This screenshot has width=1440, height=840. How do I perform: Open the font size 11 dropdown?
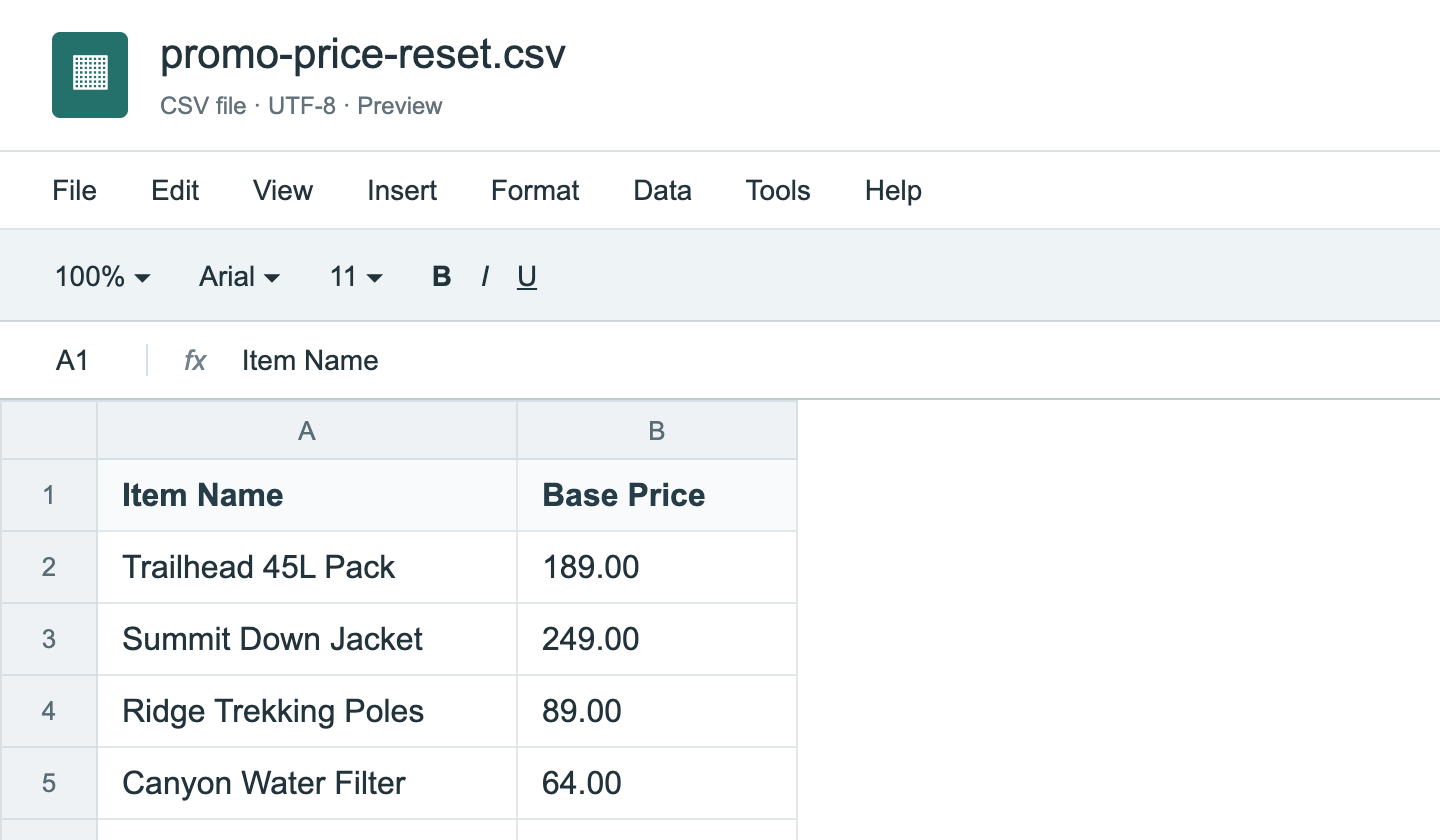click(356, 276)
